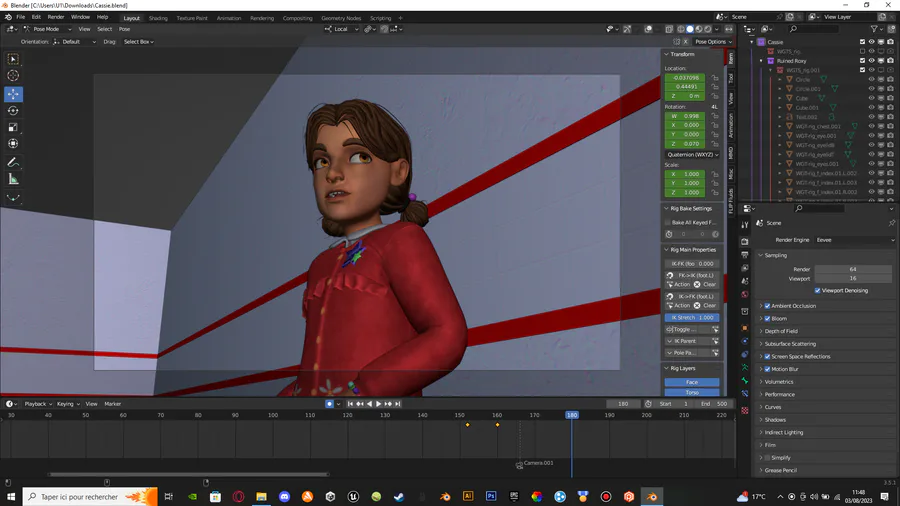Open the Output properties tab icon
The width and height of the screenshot is (900, 506).
(744, 255)
